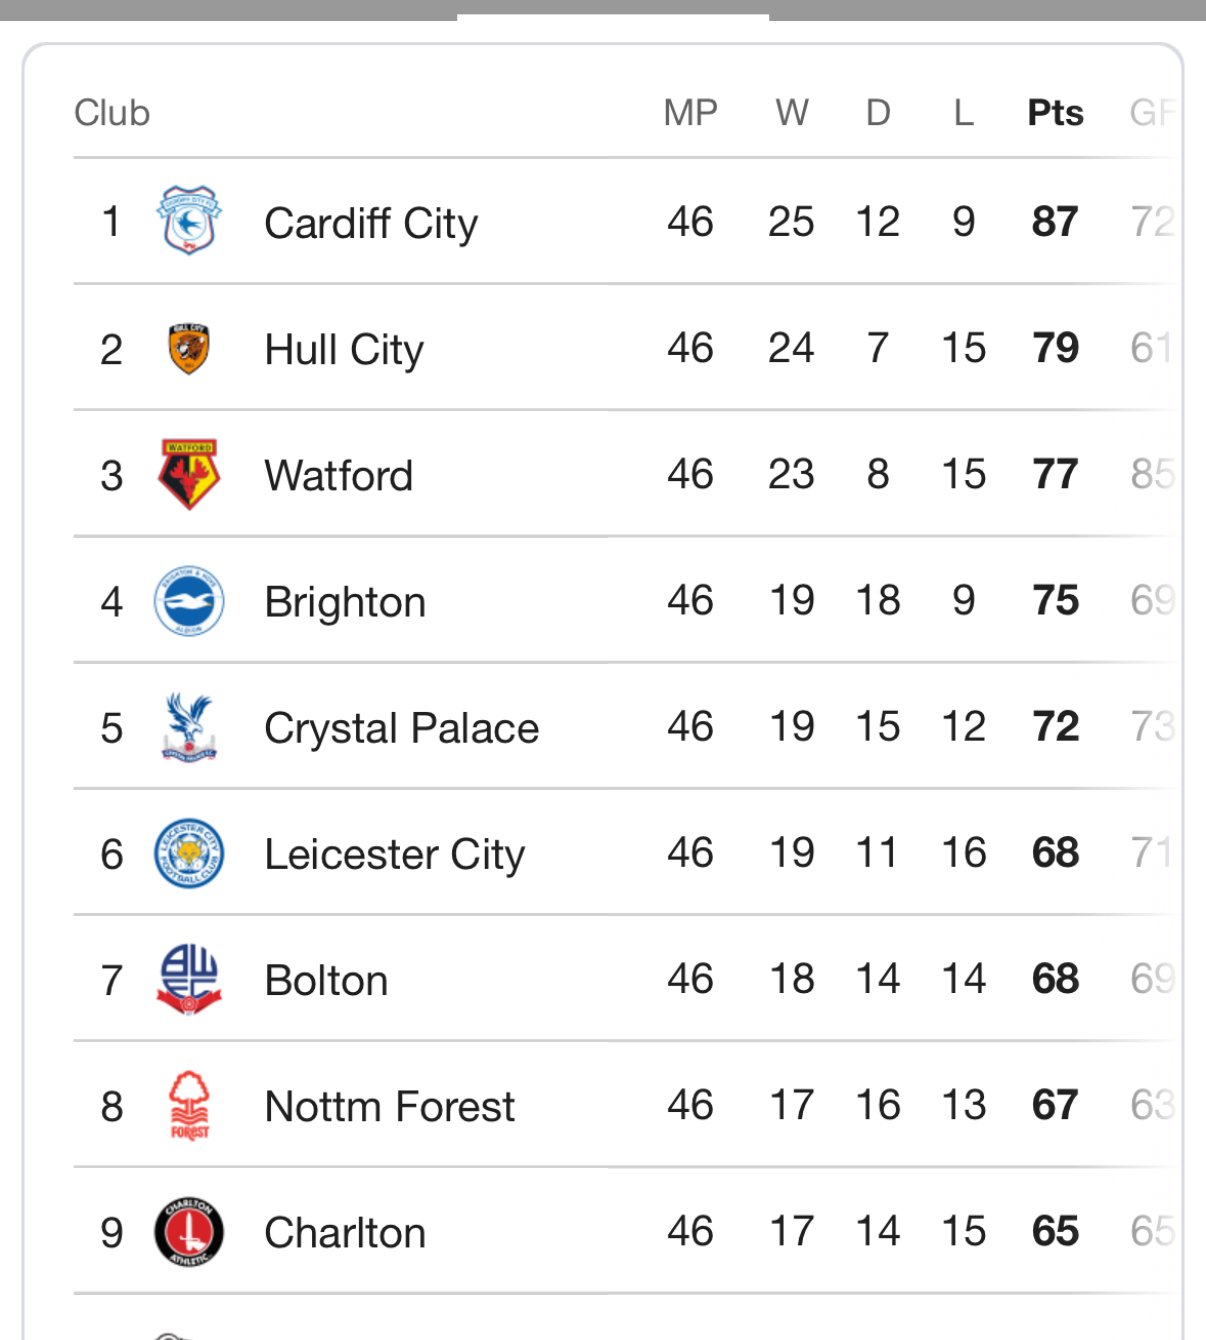Click the Pts column header
1206x1340 pixels.
coord(1055,113)
